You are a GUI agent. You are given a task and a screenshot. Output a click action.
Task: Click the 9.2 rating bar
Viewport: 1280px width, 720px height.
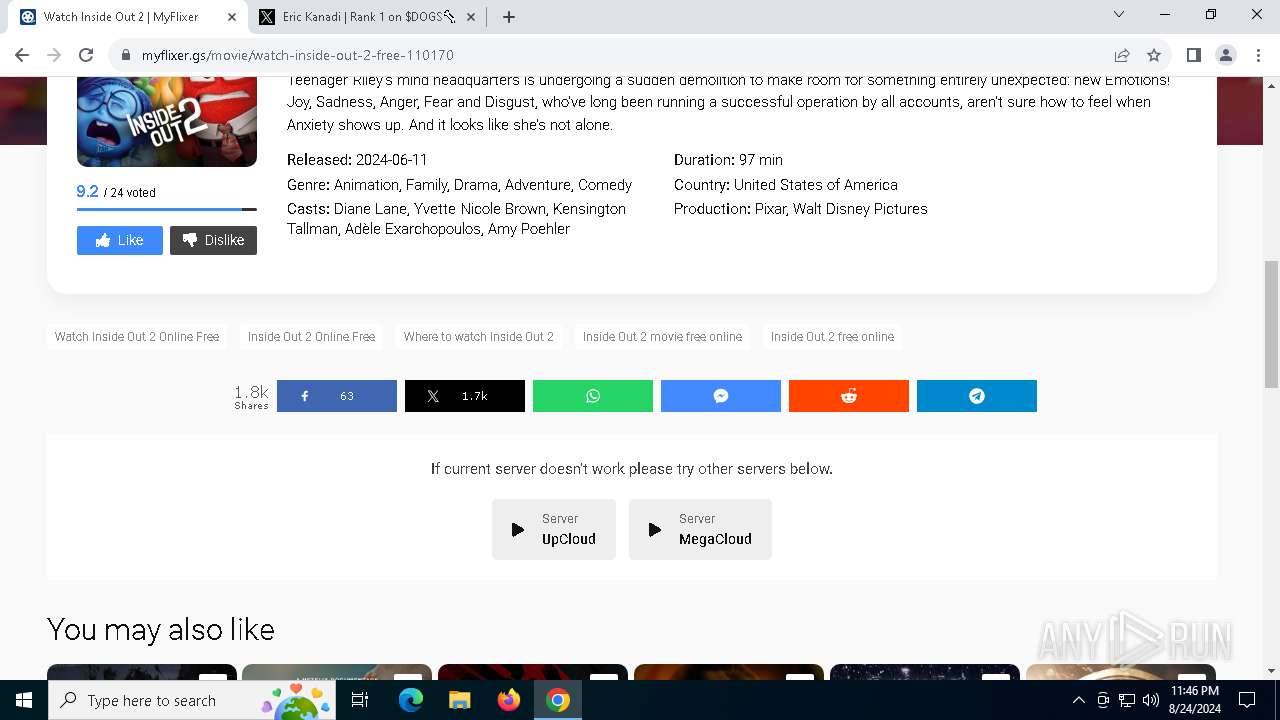[167, 209]
